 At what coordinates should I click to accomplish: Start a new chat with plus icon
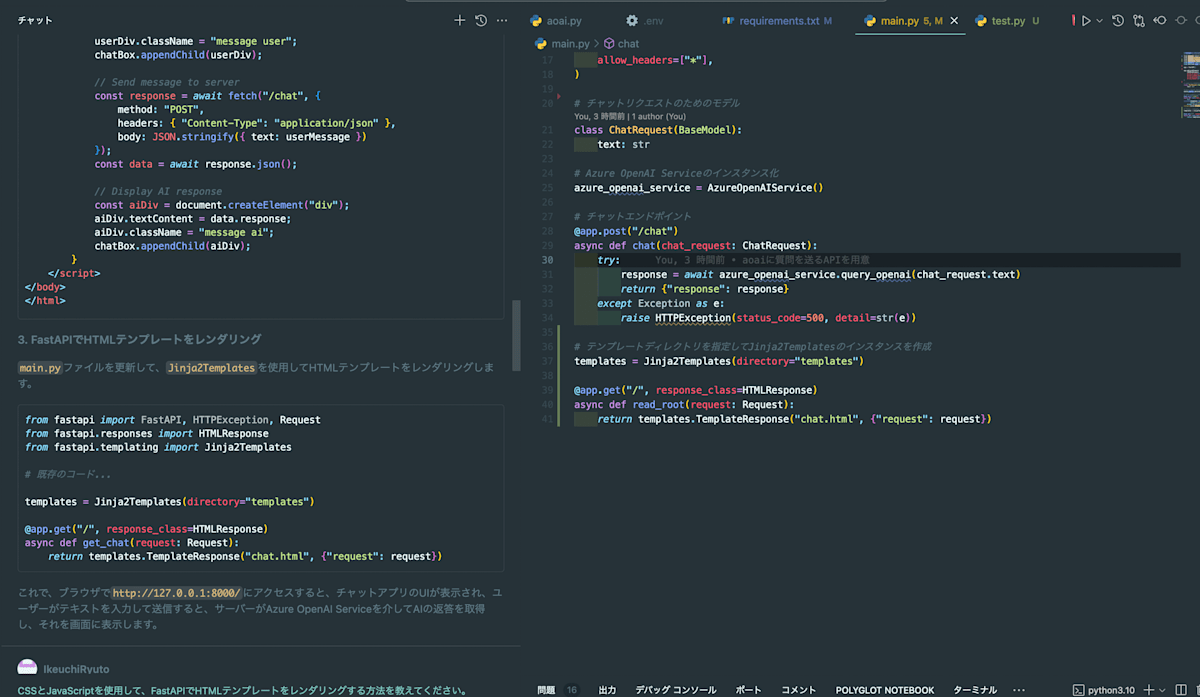click(459, 20)
